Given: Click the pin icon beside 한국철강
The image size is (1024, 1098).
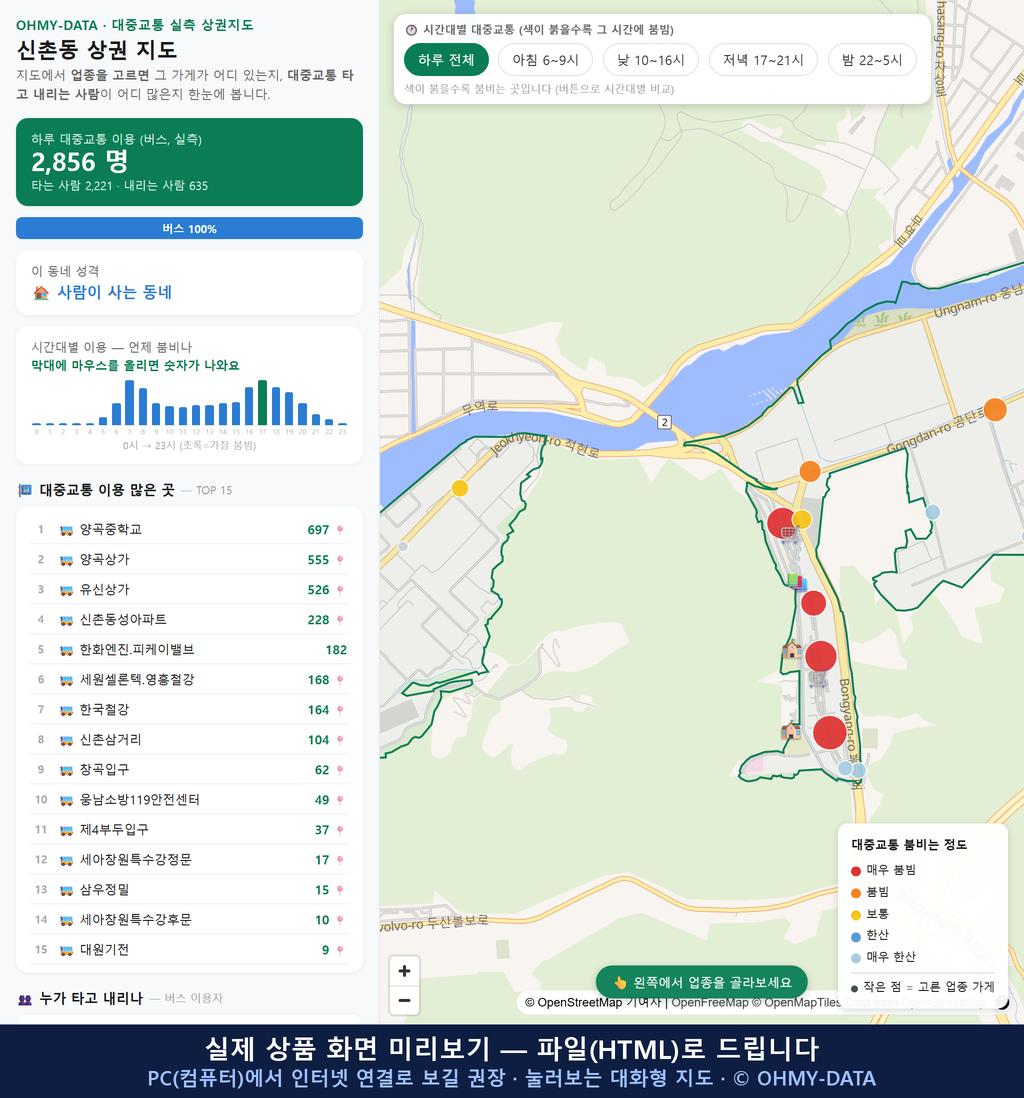Looking at the screenshot, I should (x=340, y=710).
